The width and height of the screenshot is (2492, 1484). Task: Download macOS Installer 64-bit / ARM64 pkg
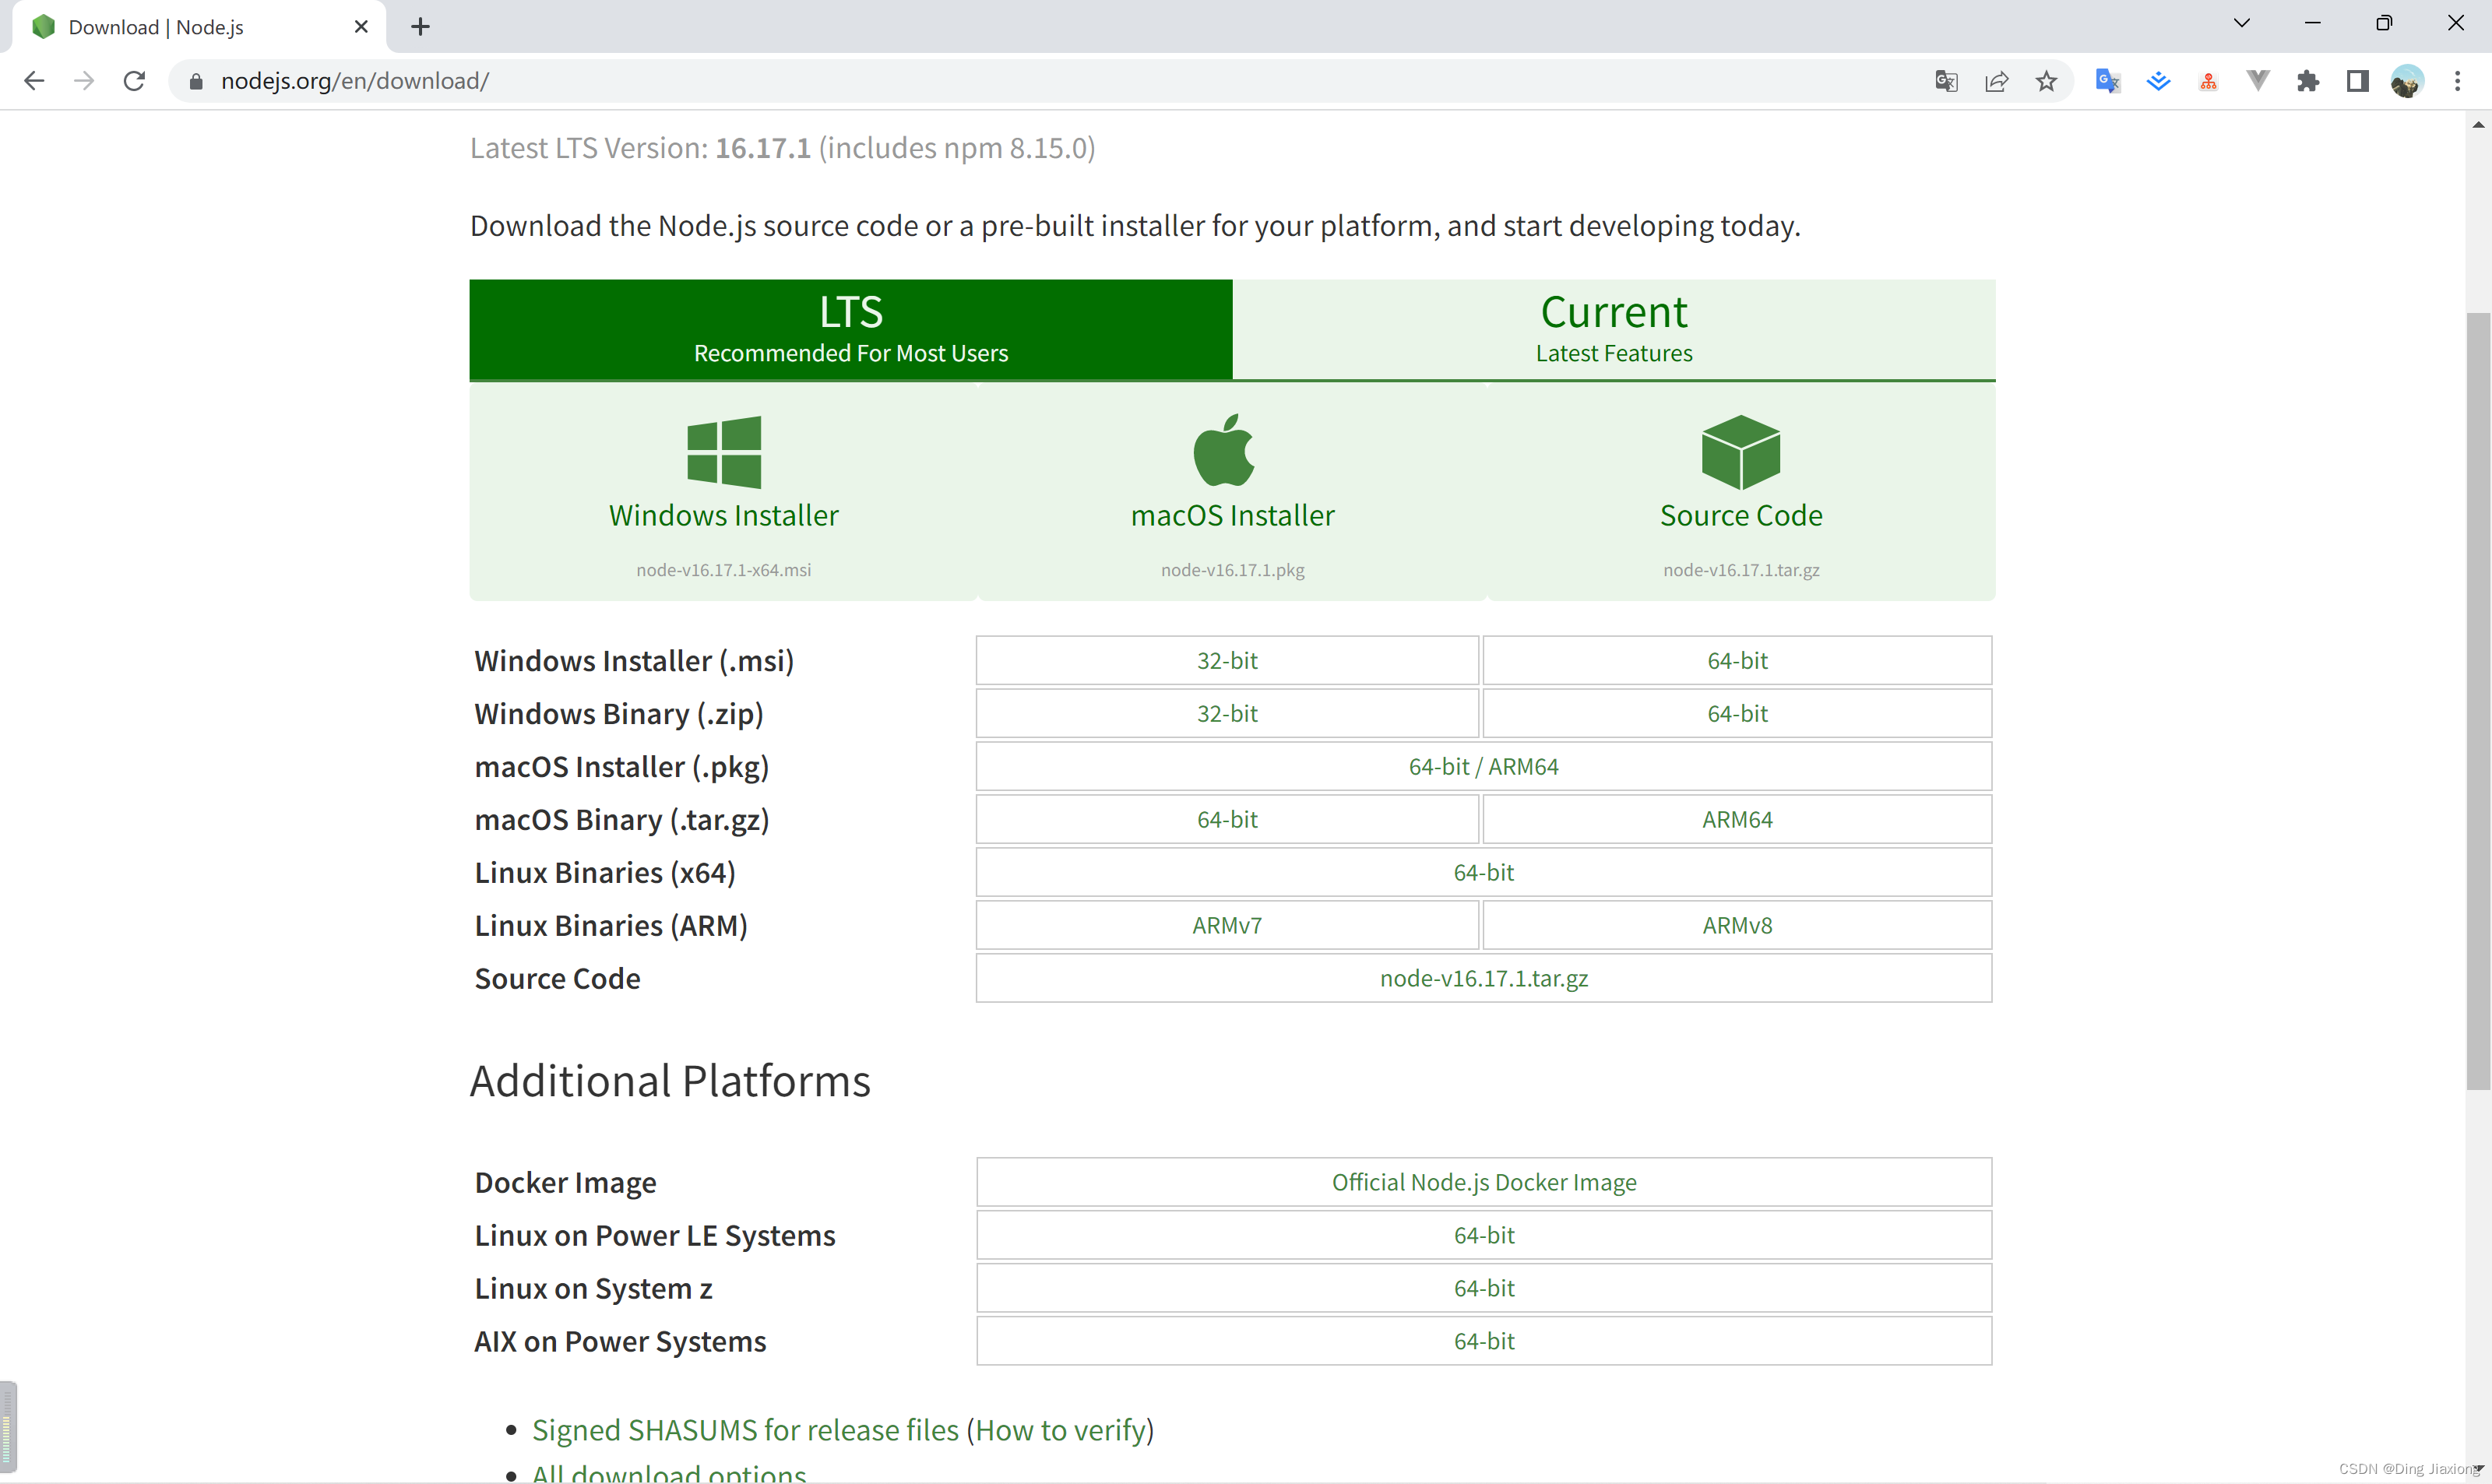[1484, 766]
